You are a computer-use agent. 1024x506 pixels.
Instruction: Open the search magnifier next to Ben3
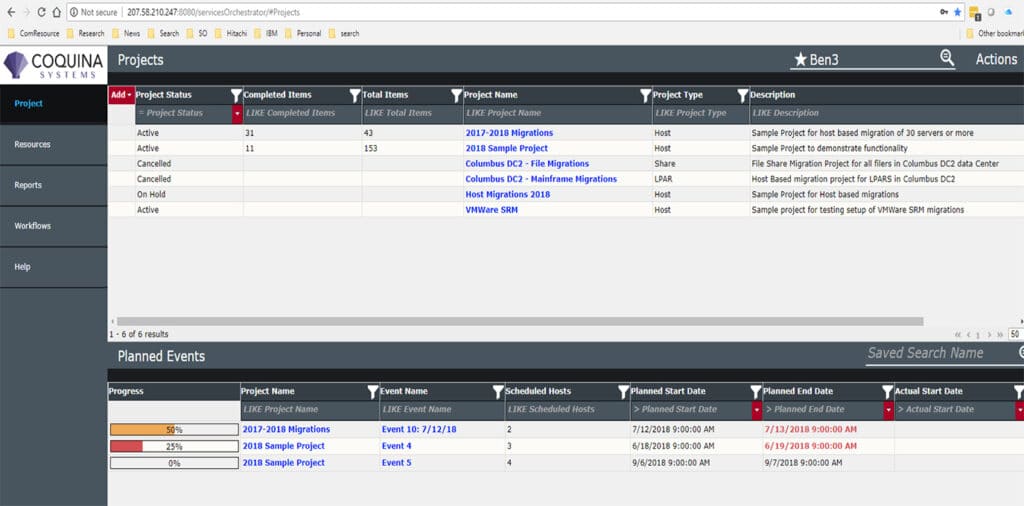click(x=947, y=57)
